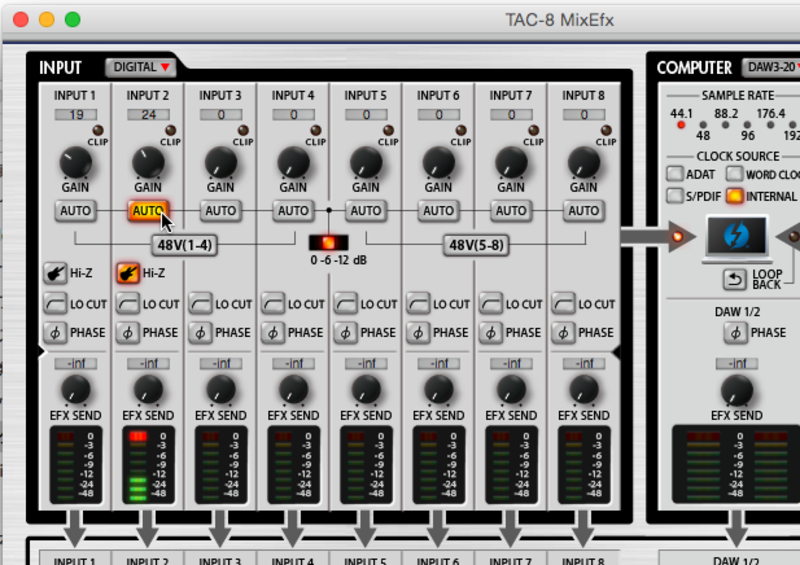Click the DAW 1/2 stereo level meter
The height and width of the screenshot is (565, 800).
[x=737, y=464]
